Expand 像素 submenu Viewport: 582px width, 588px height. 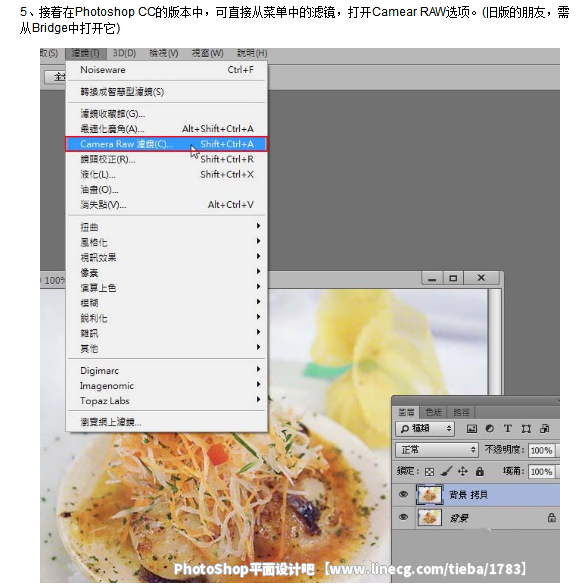(166, 273)
